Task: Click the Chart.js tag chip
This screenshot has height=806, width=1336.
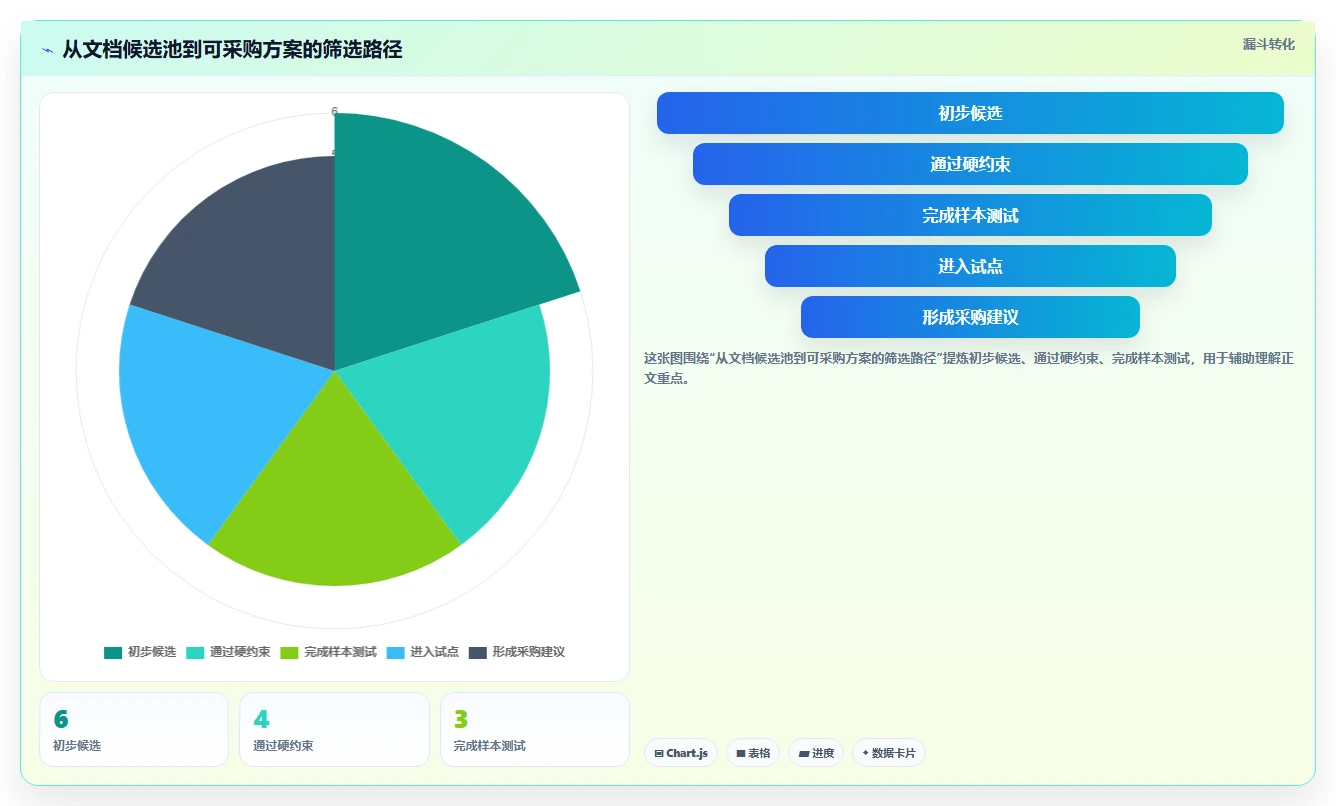Action: [681, 753]
